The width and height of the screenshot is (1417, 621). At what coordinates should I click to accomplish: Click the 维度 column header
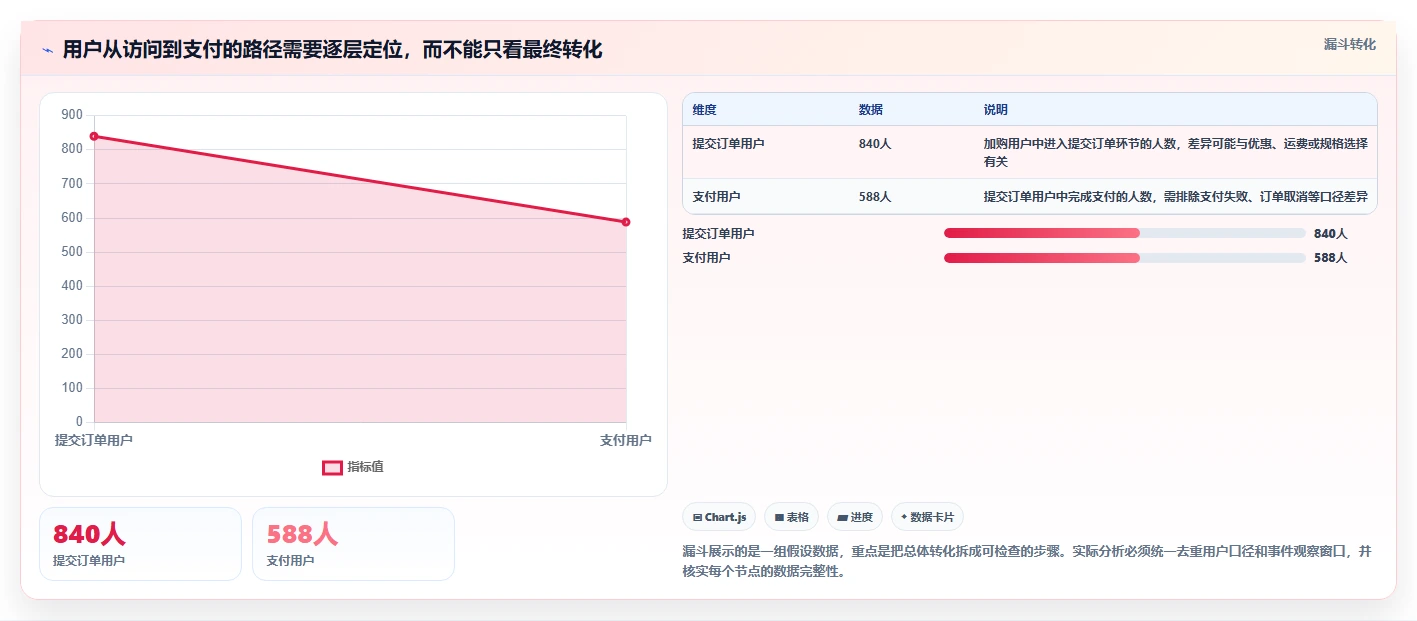[705, 110]
